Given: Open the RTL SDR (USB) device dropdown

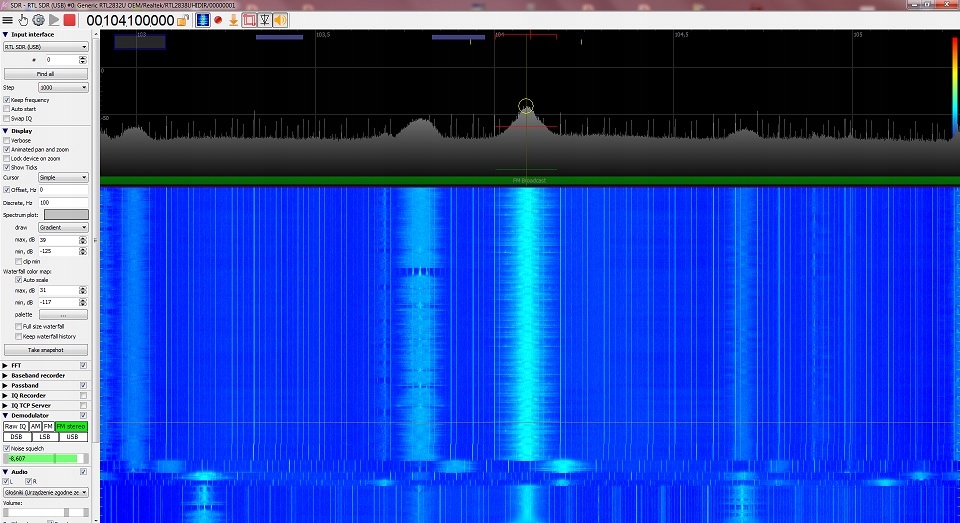Looking at the screenshot, I should [x=45, y=46].
